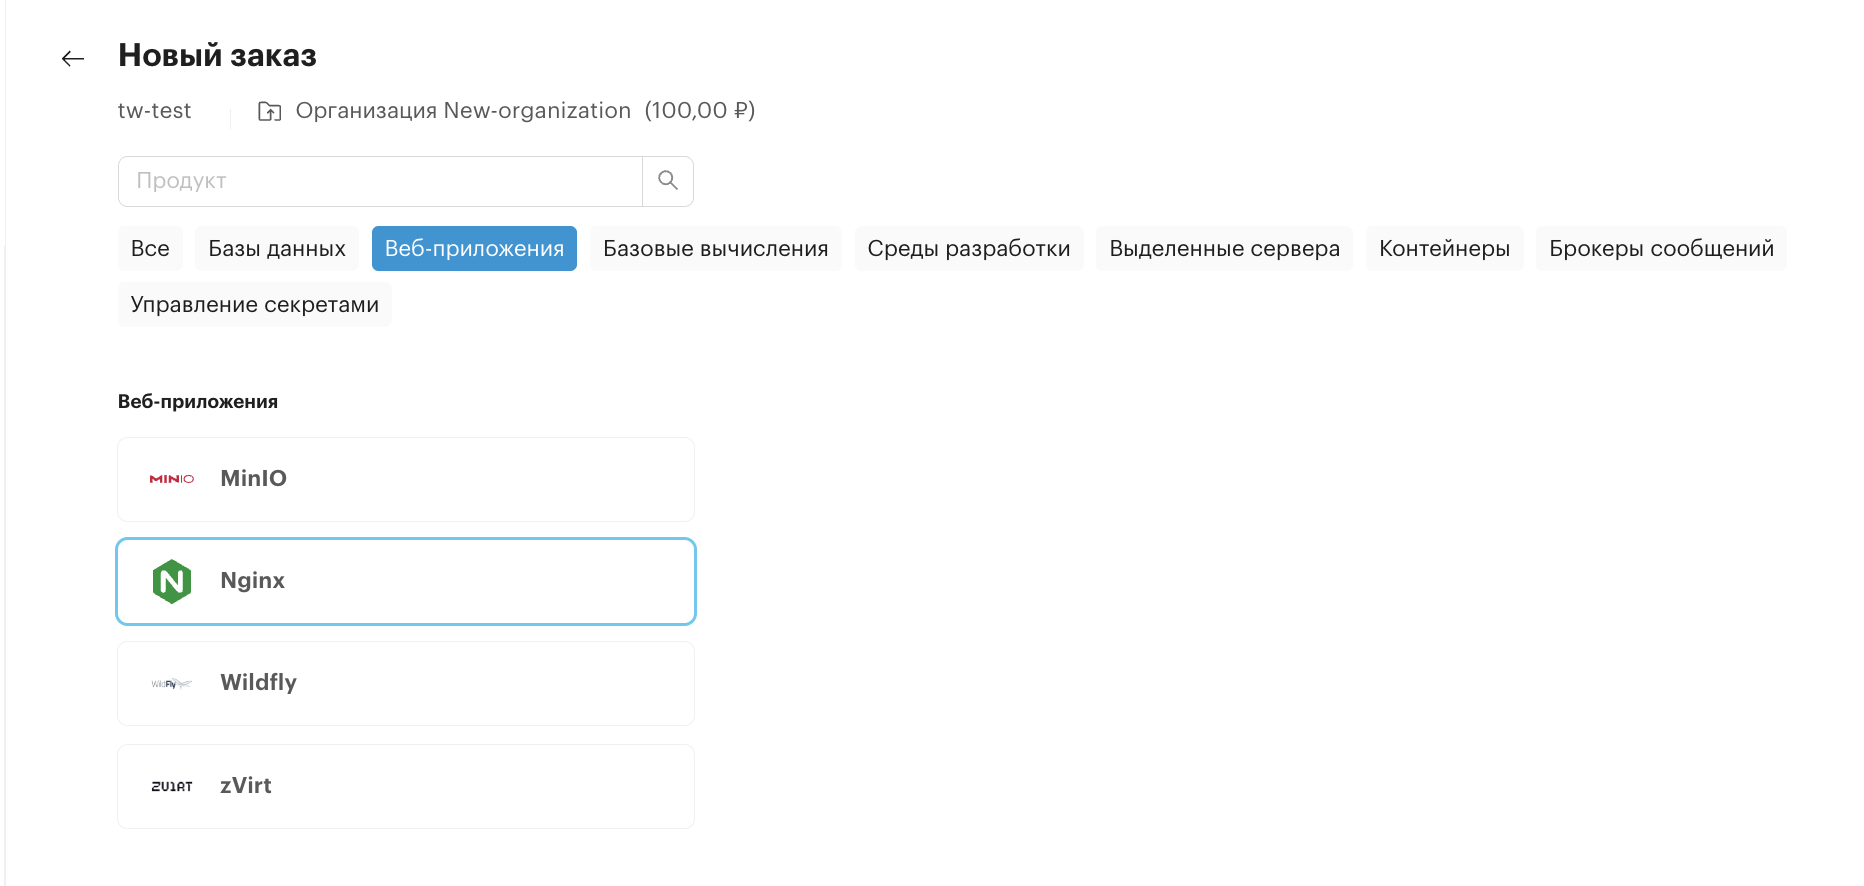This screenshot has height=886, width=1864.
Task: Click the green Nginx logo icon
Action: point(172,581)
